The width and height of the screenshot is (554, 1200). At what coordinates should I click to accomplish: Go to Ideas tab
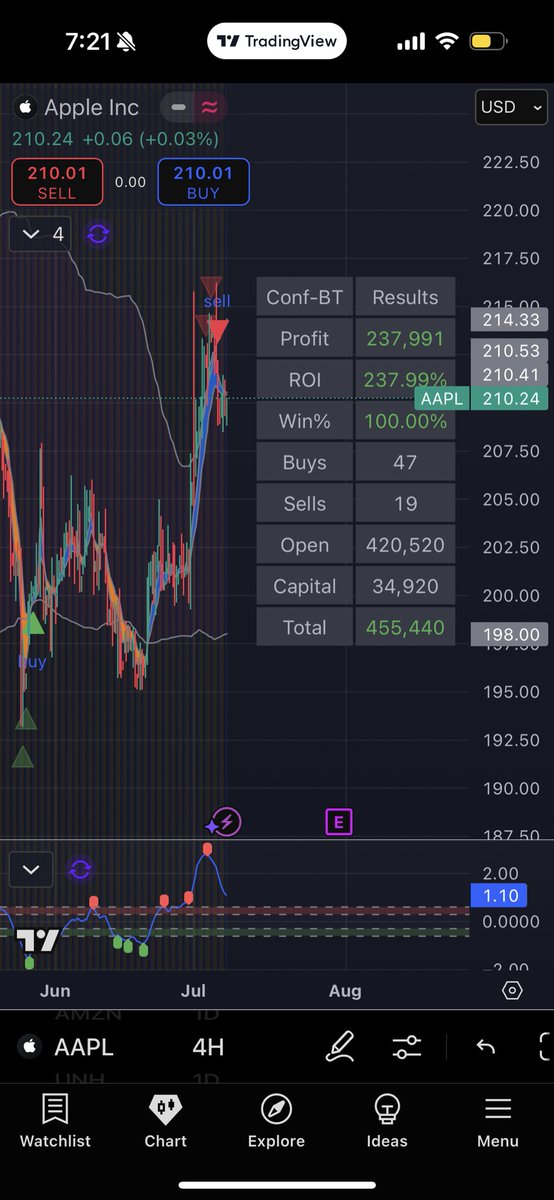[387, 1121]
